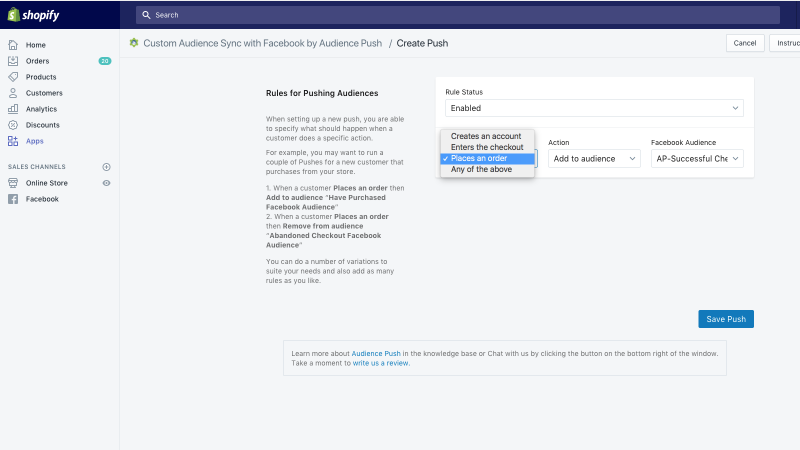
Task: Click the Instructions button
Action: (x=785, y=43)
